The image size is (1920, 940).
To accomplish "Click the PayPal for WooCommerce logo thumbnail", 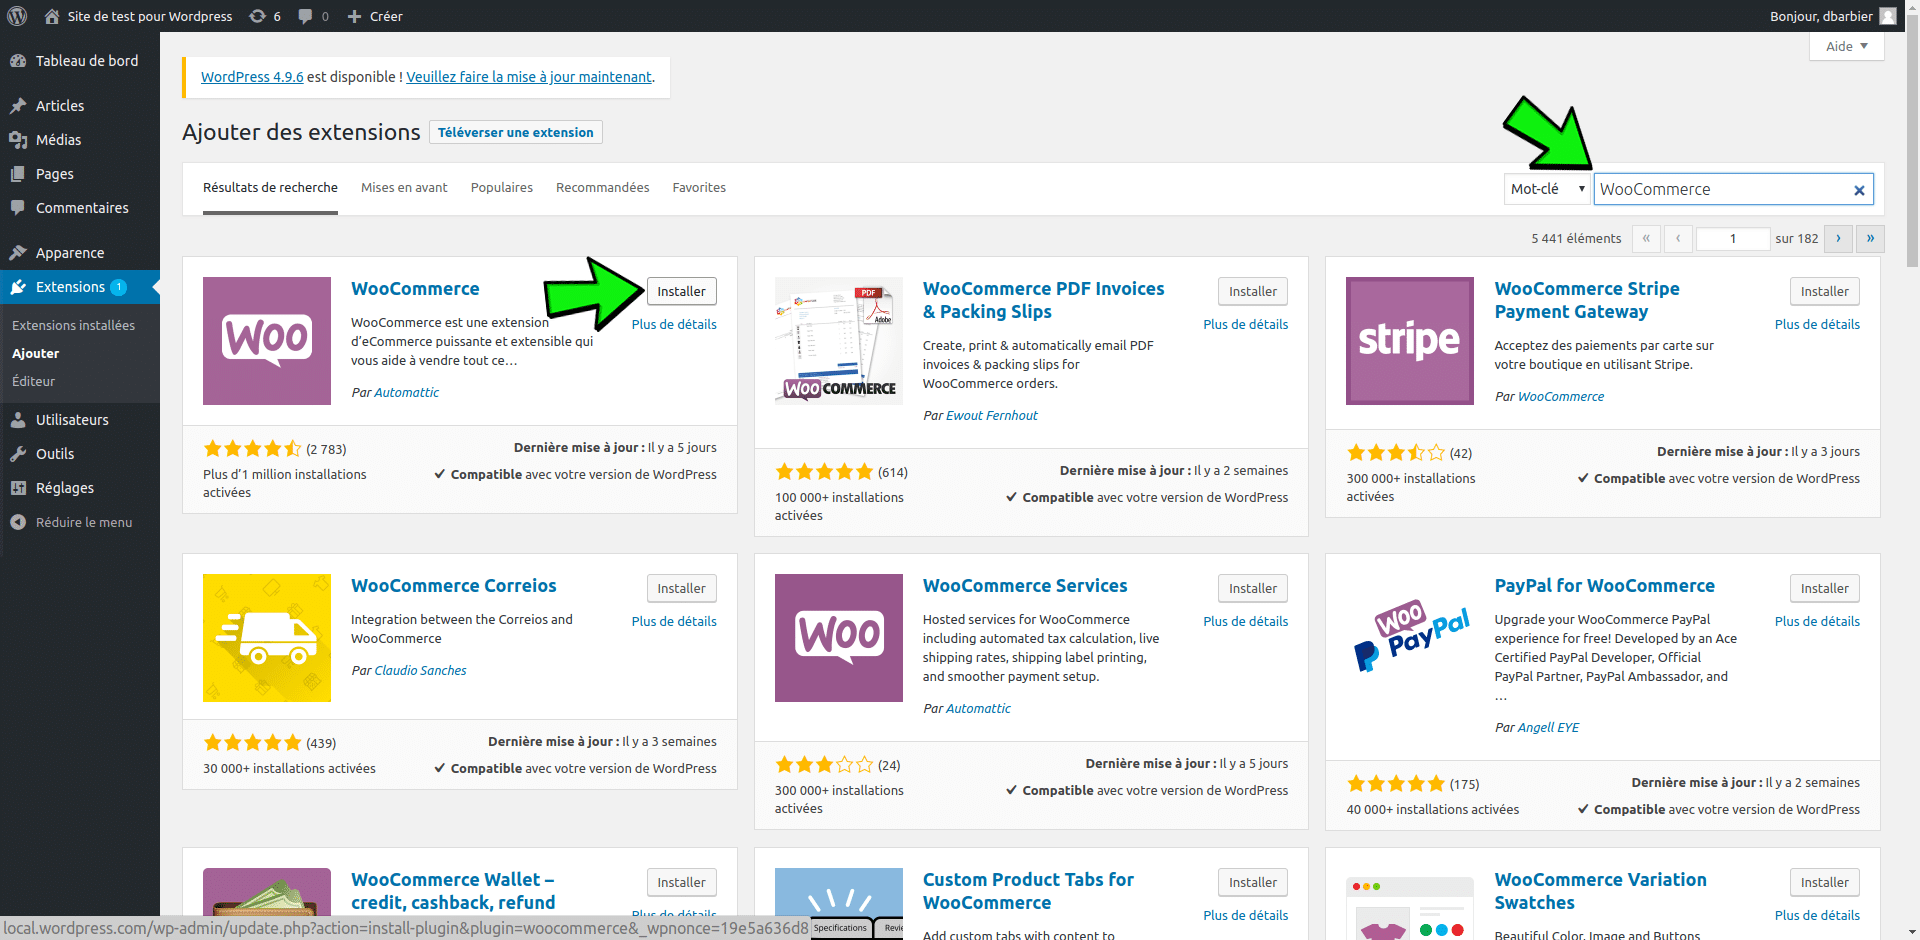I will (1410, 638).
